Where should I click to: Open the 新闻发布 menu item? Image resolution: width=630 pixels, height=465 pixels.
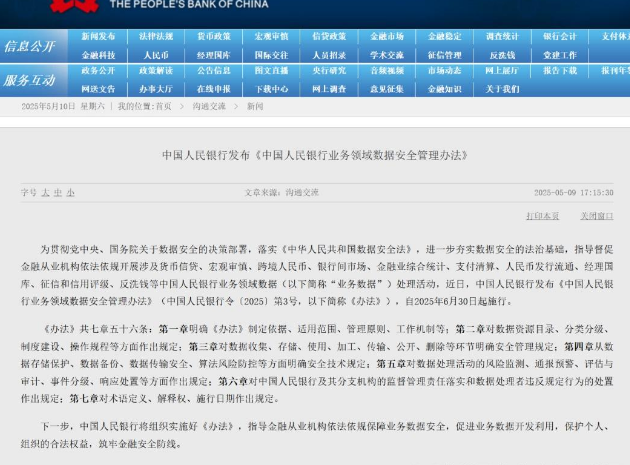pos(98,37)
